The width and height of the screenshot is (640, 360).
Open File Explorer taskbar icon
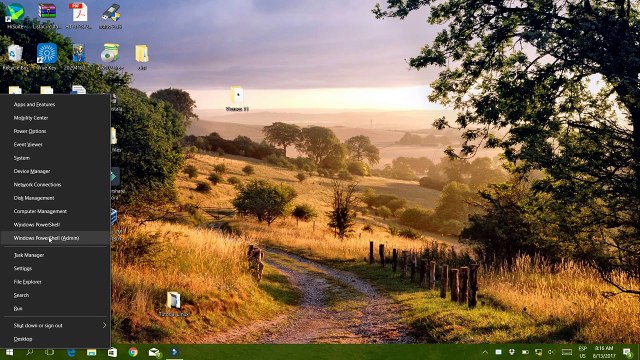pos(91,352)
